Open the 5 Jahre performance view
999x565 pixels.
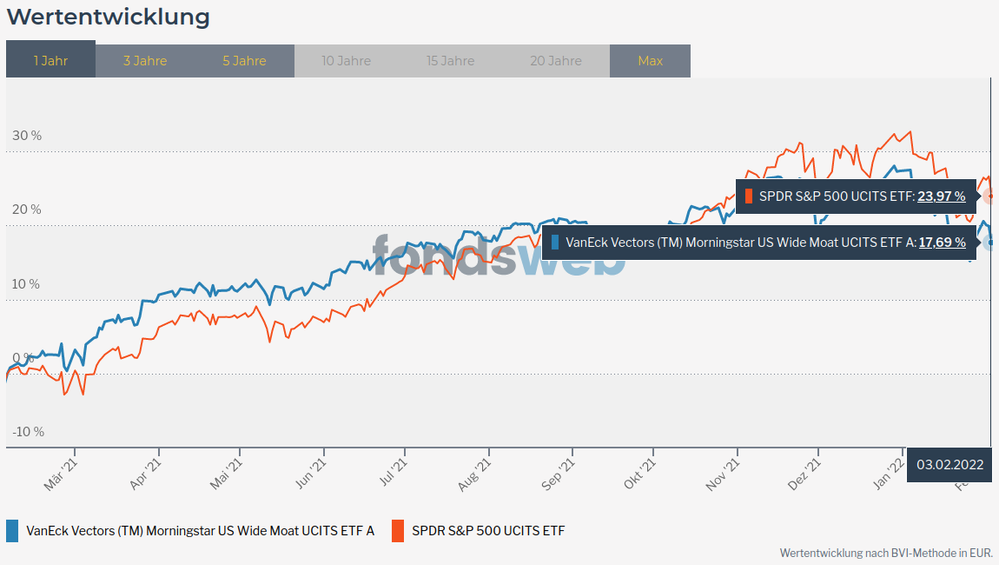click(x=244, y=60)
